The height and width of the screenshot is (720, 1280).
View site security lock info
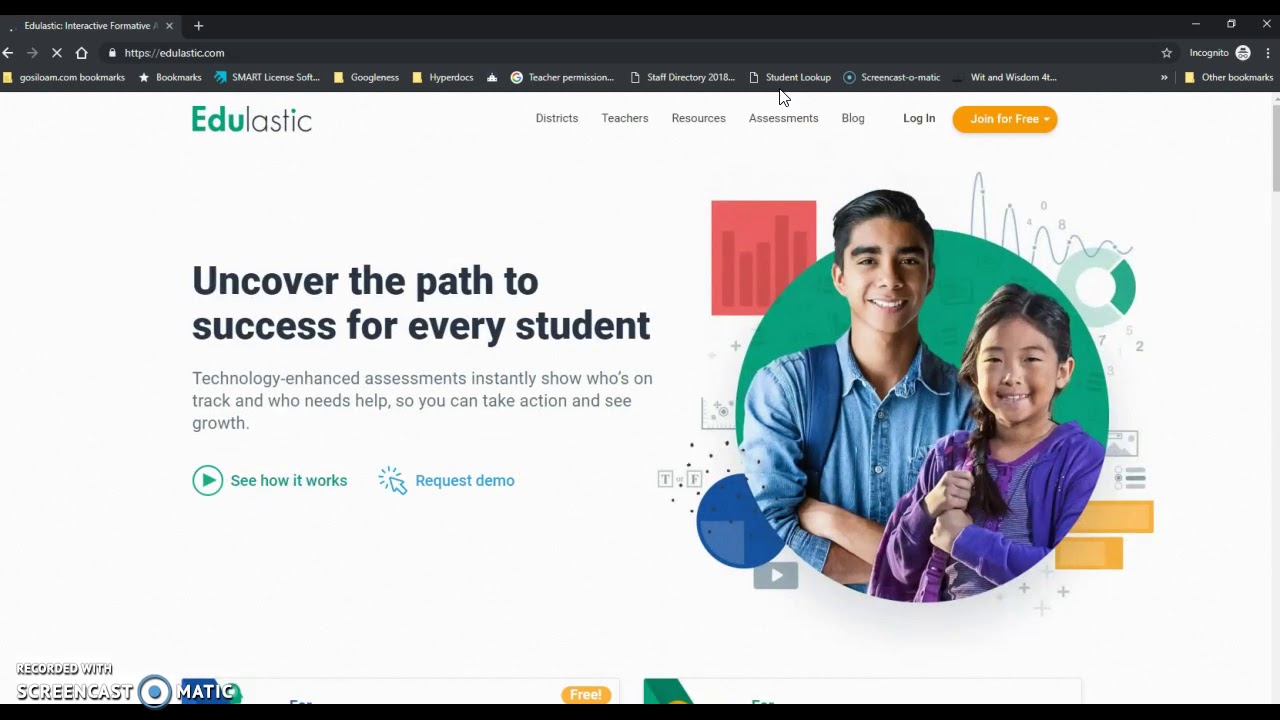pos(112,53)
